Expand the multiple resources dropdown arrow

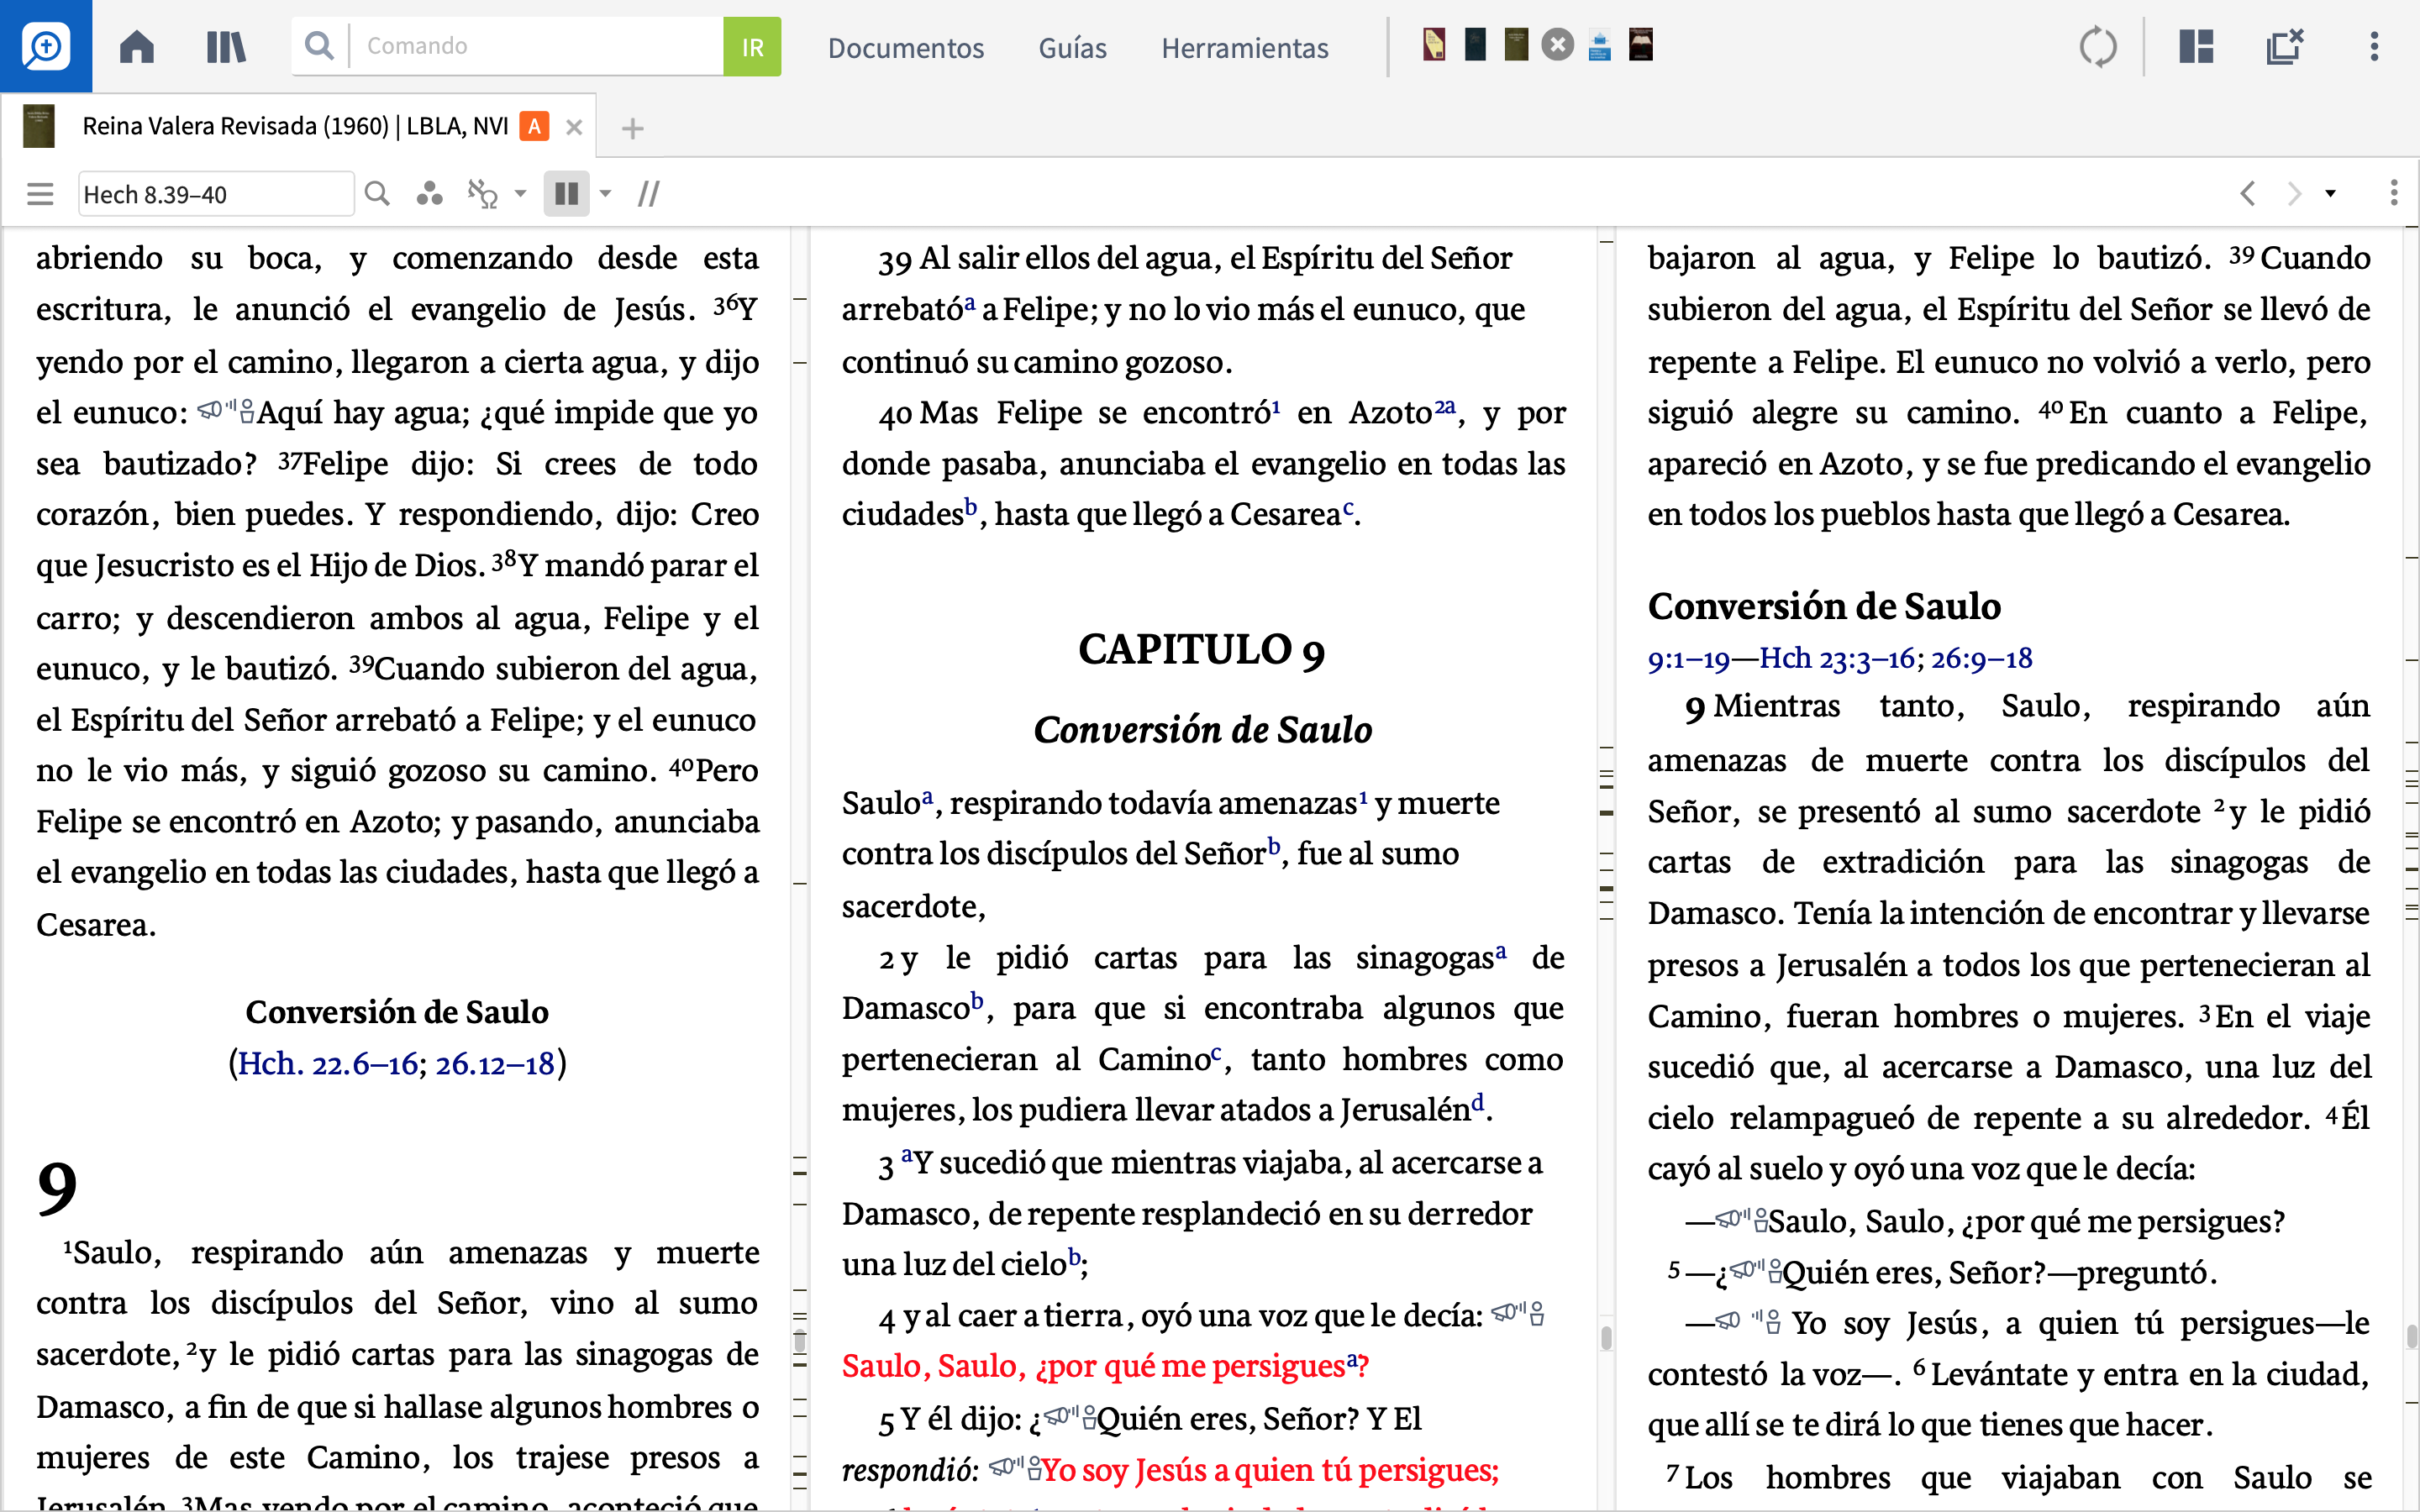[605, 194]
